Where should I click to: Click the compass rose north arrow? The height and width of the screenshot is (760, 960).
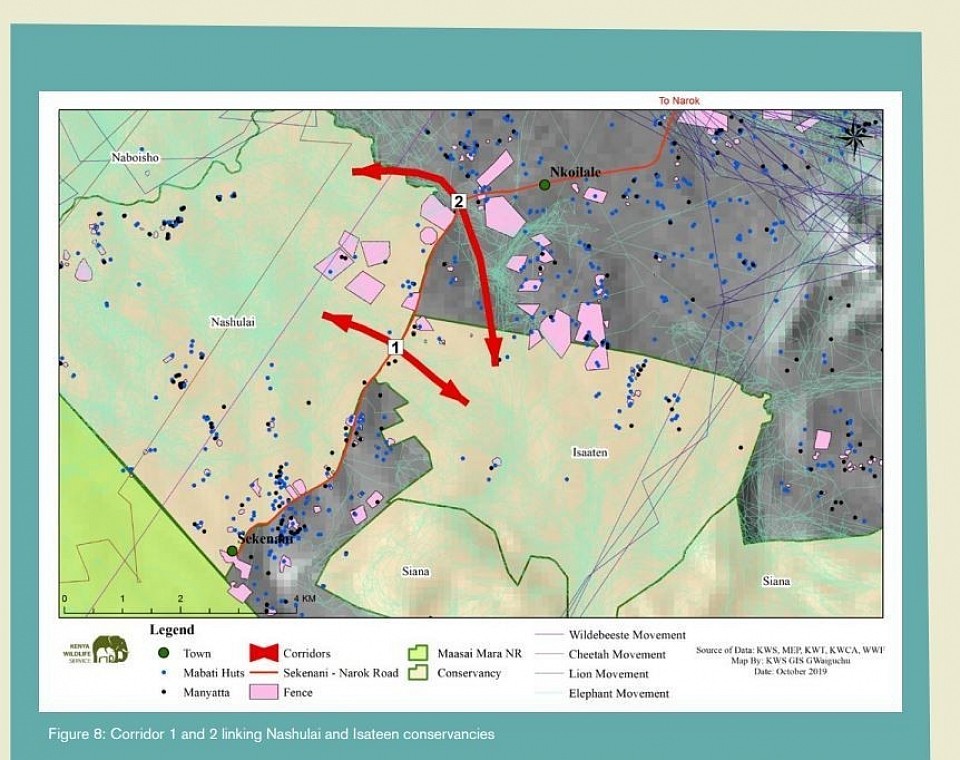pos(854,134)
